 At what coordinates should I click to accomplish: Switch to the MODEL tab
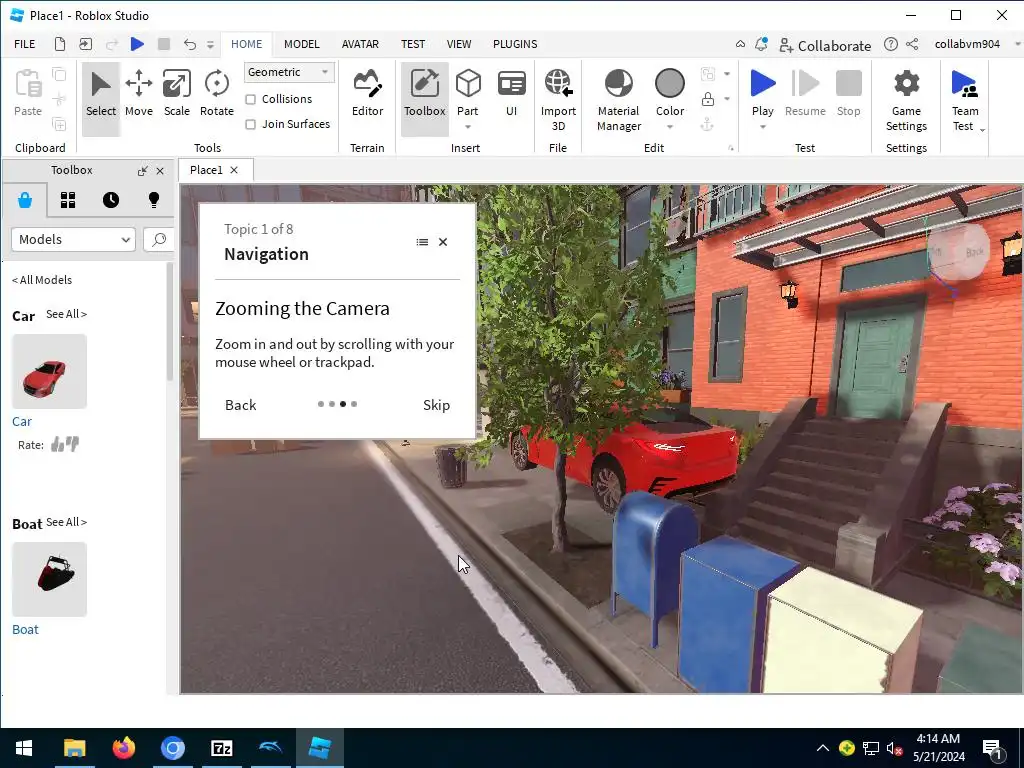tap(302, 44)
